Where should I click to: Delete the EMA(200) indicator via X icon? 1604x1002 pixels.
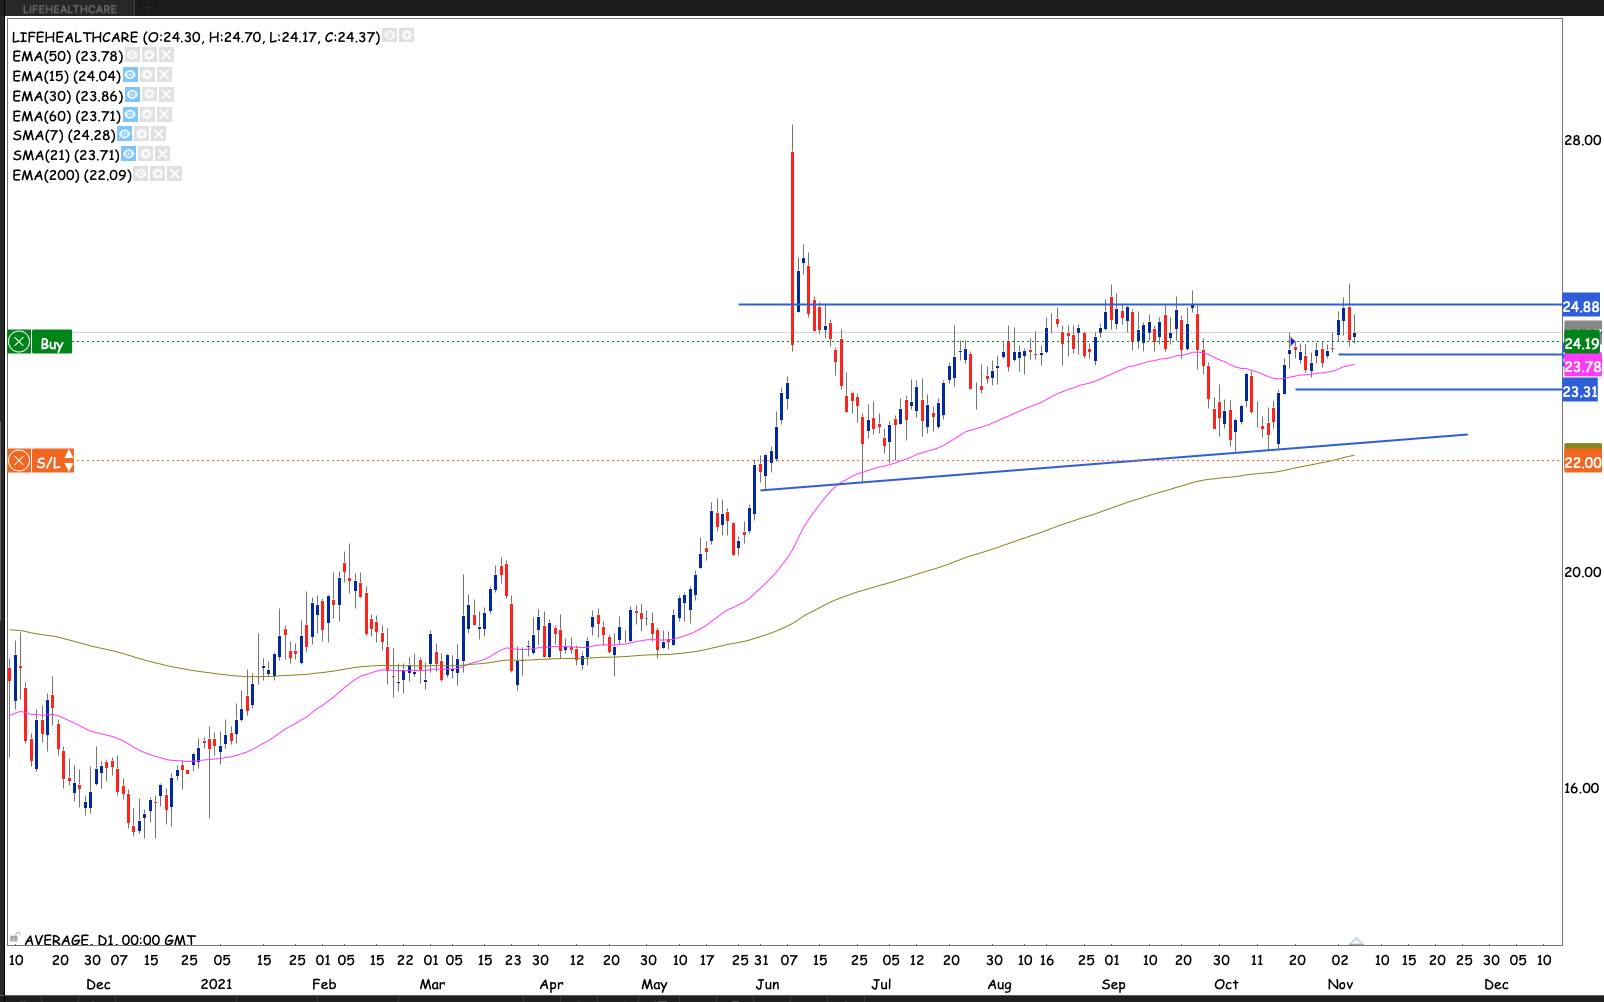point(175,174)
